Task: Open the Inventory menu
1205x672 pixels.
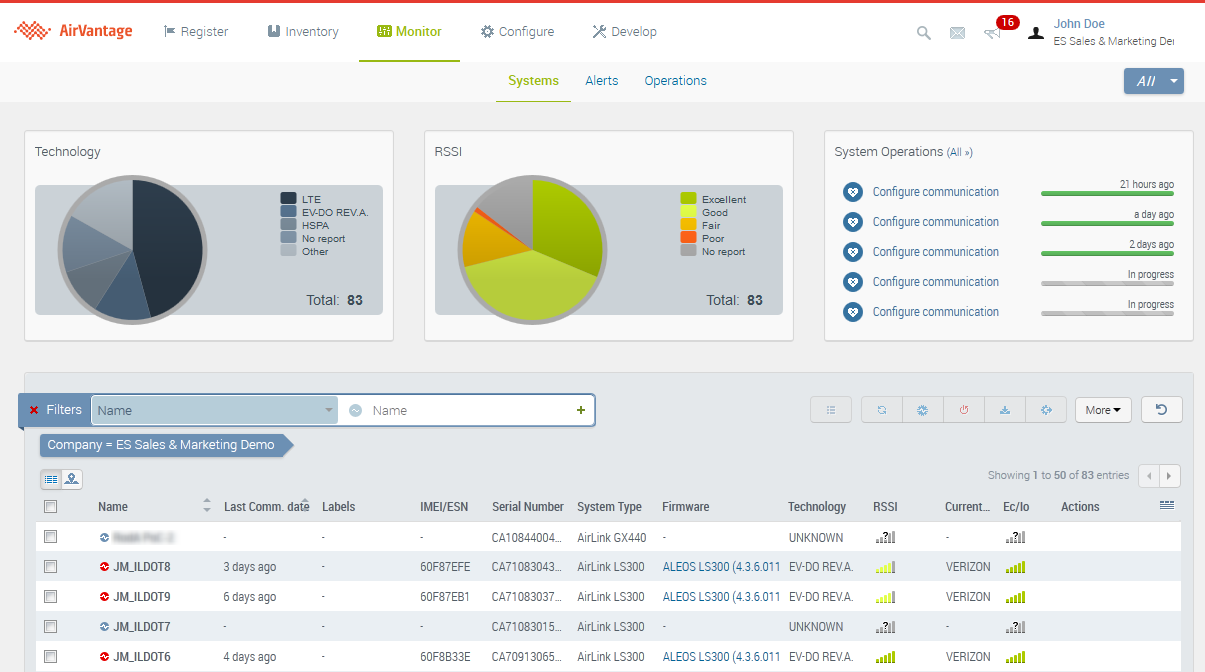Action: (303, 32)
